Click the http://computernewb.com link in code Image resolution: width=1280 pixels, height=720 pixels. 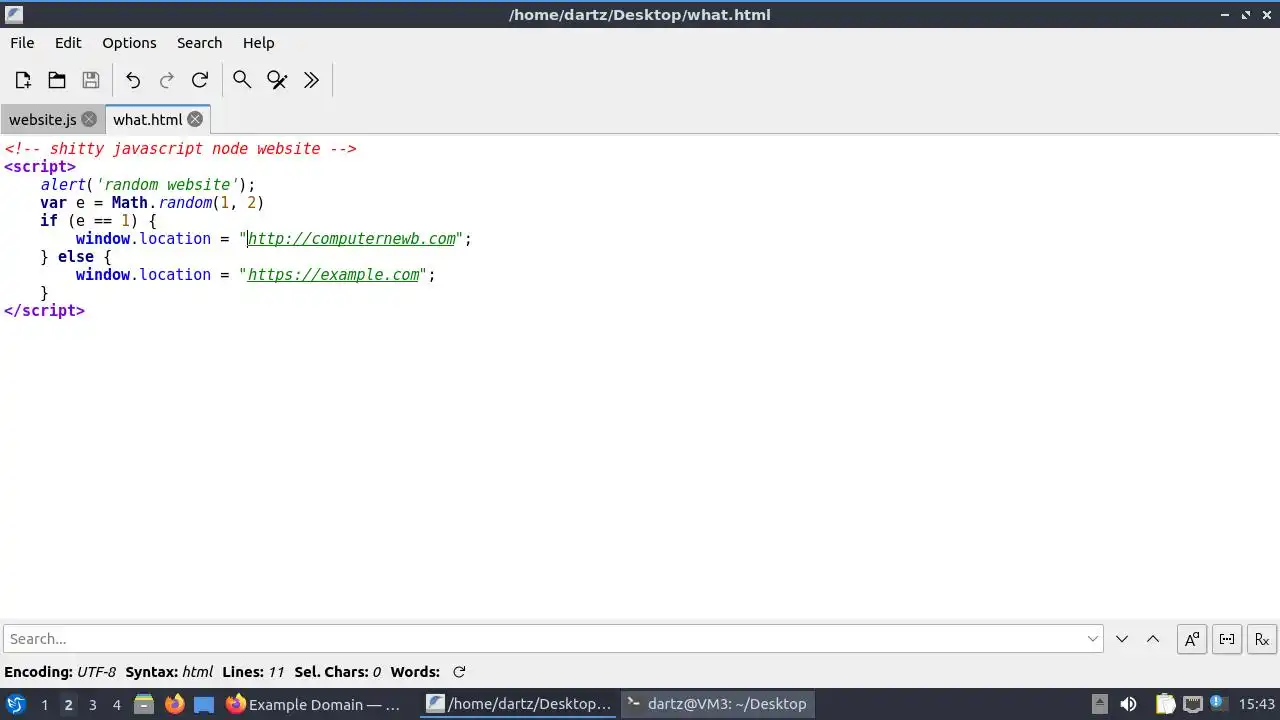click(x=351, y=239)
